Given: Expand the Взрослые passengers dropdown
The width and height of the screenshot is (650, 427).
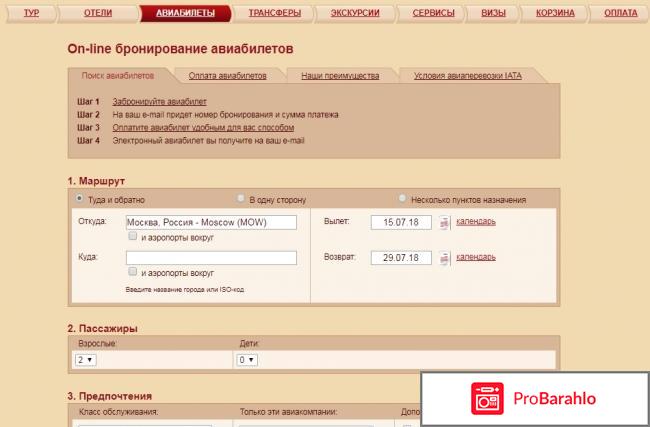Looking at the screenshot, I should tap(85, 360).
